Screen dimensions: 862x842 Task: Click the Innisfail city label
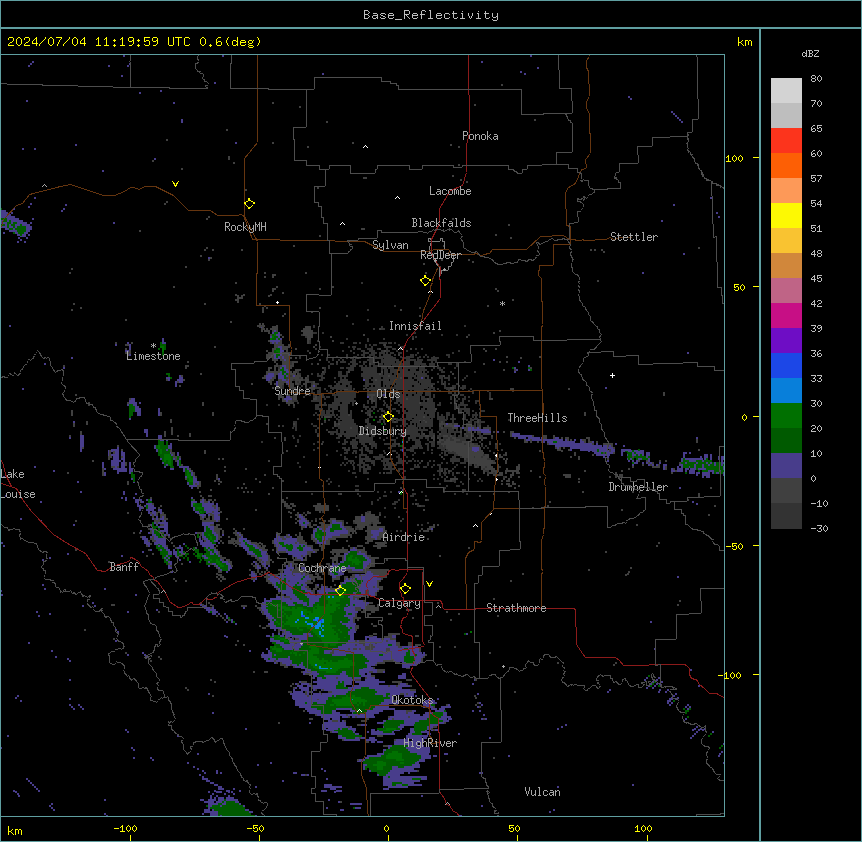click(x=415, y=326)
